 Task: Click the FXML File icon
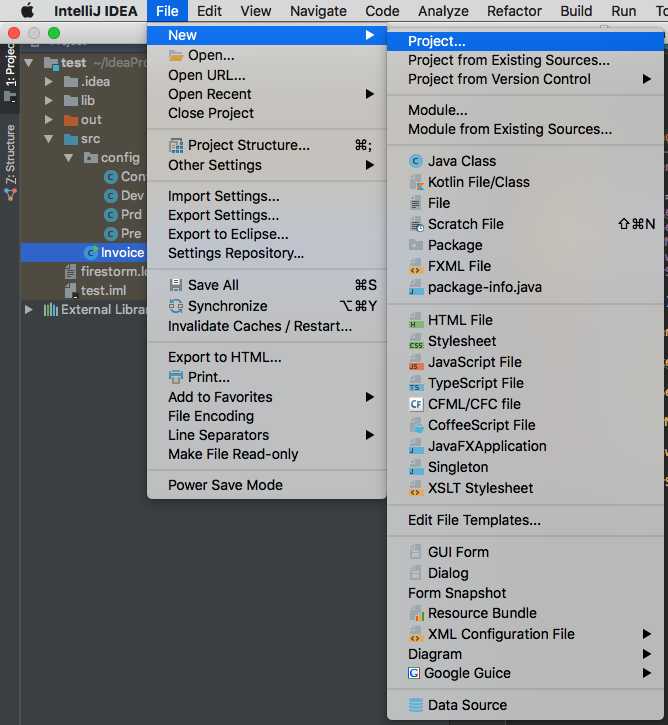tap(416, 266)
